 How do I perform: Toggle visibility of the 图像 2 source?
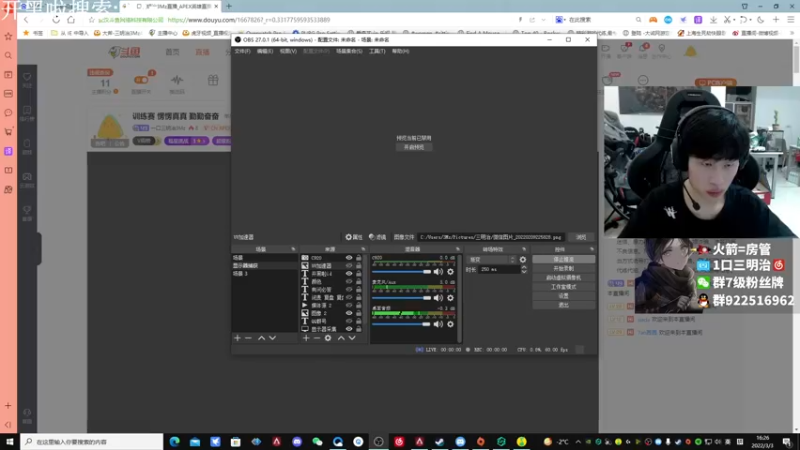point(349,313)
